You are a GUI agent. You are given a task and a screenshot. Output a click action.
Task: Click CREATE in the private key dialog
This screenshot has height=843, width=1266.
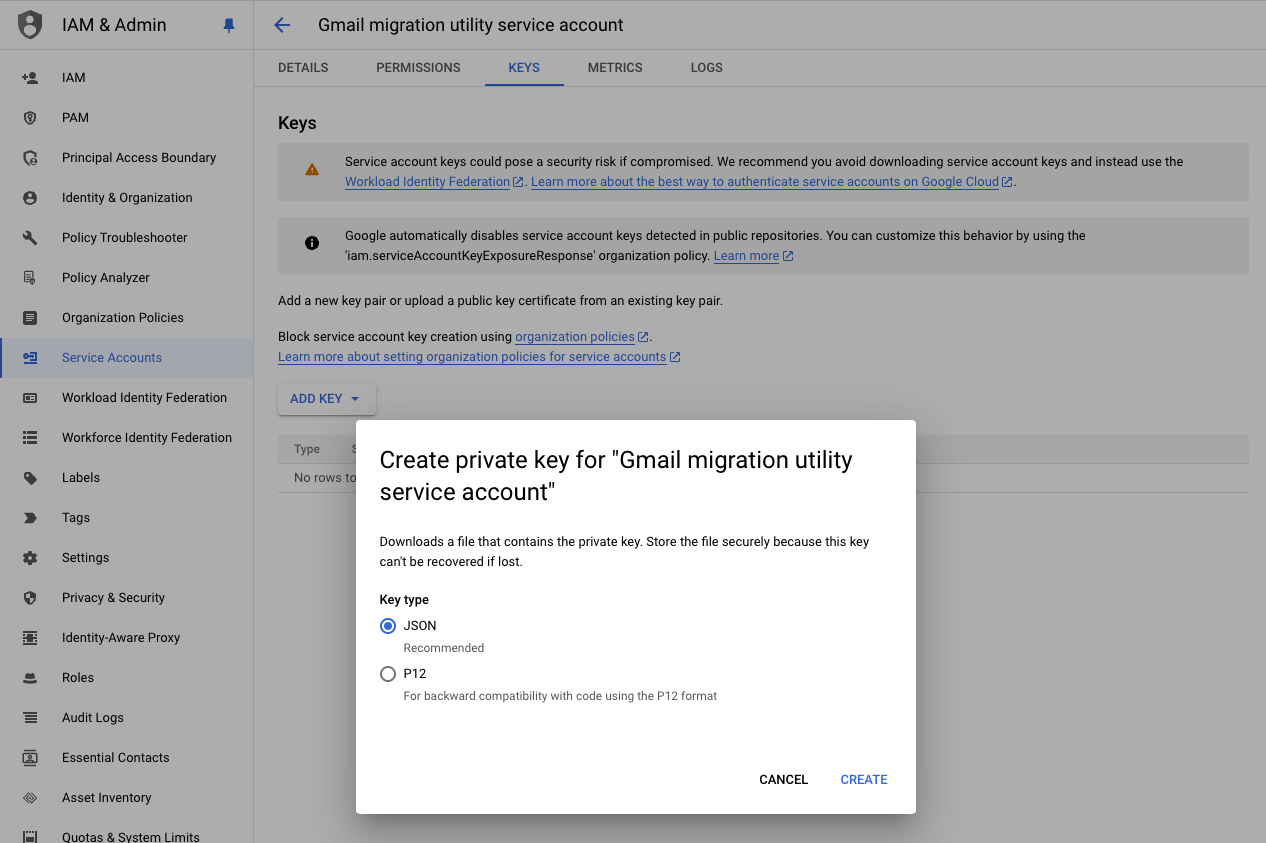click(864, 780)
